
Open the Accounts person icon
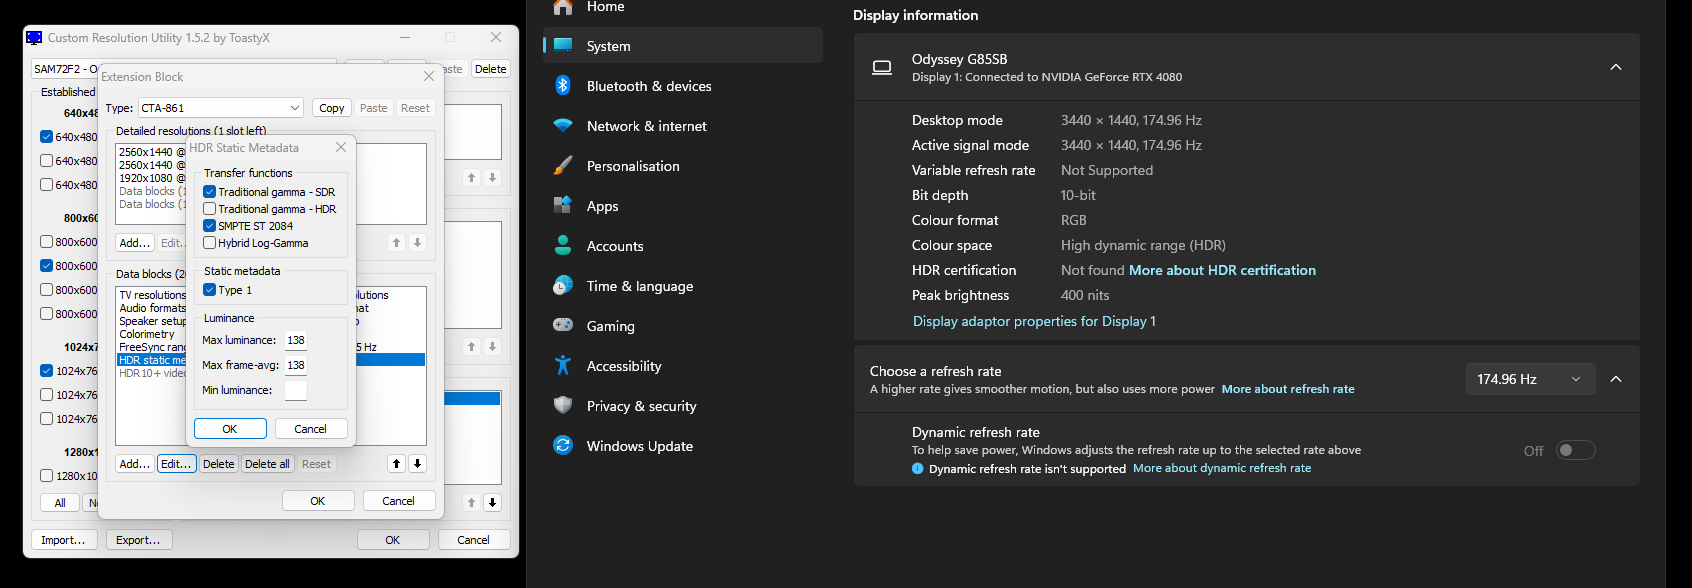pos(563,246)
